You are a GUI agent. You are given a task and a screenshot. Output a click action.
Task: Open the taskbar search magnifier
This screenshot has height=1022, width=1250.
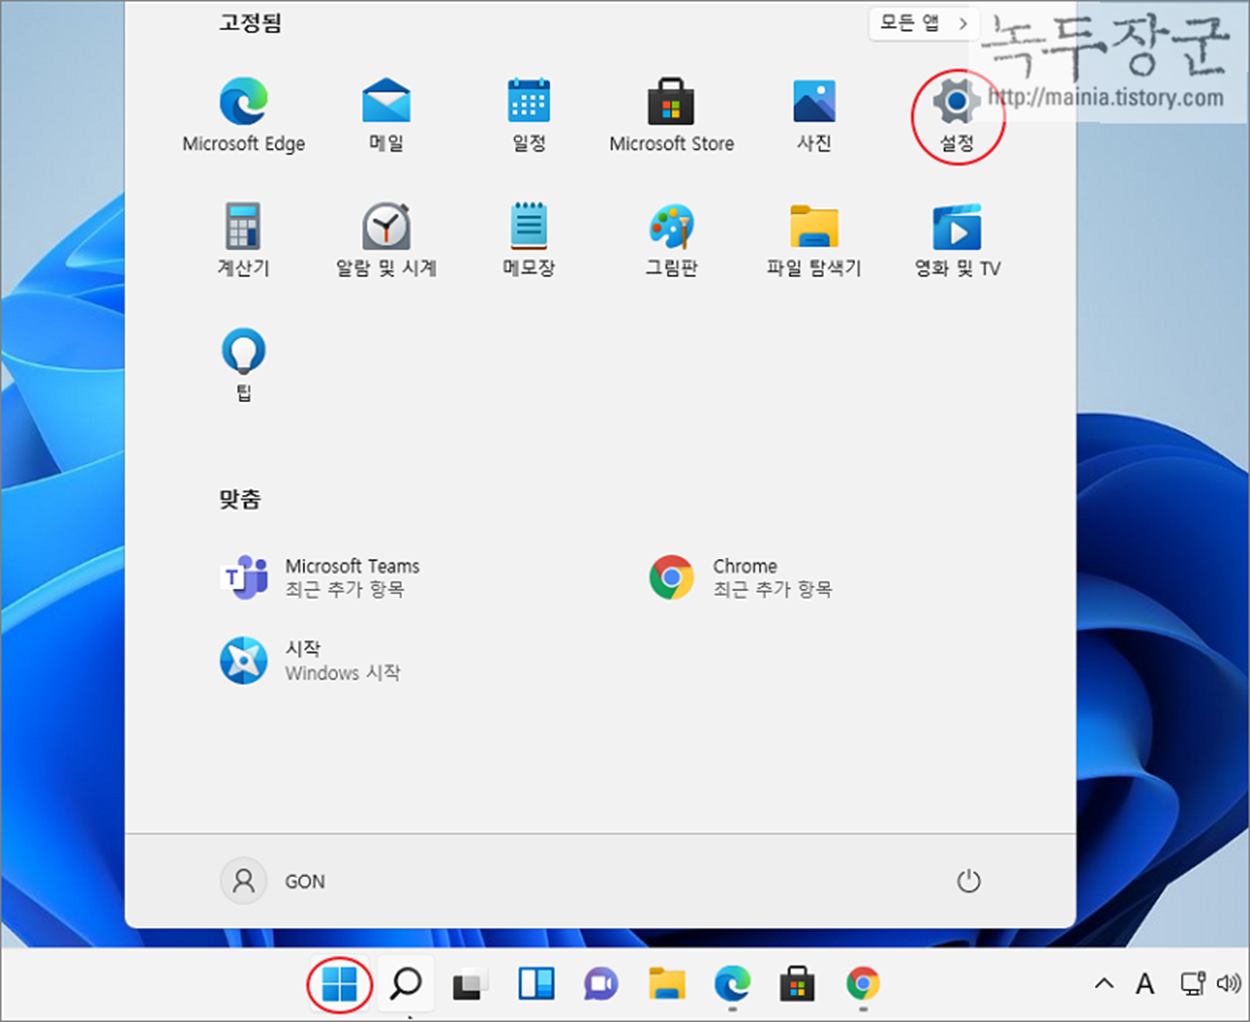405,984
